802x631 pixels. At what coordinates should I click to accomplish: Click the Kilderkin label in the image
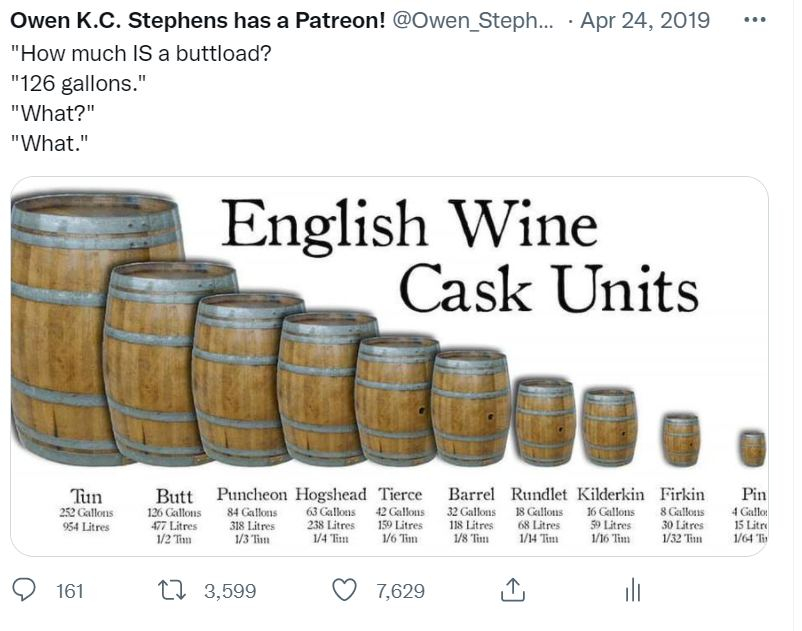[x=611, y=495]
